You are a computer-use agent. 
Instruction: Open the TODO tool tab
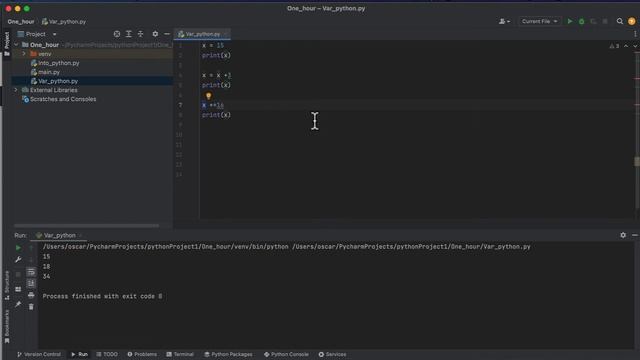point(107,354)
